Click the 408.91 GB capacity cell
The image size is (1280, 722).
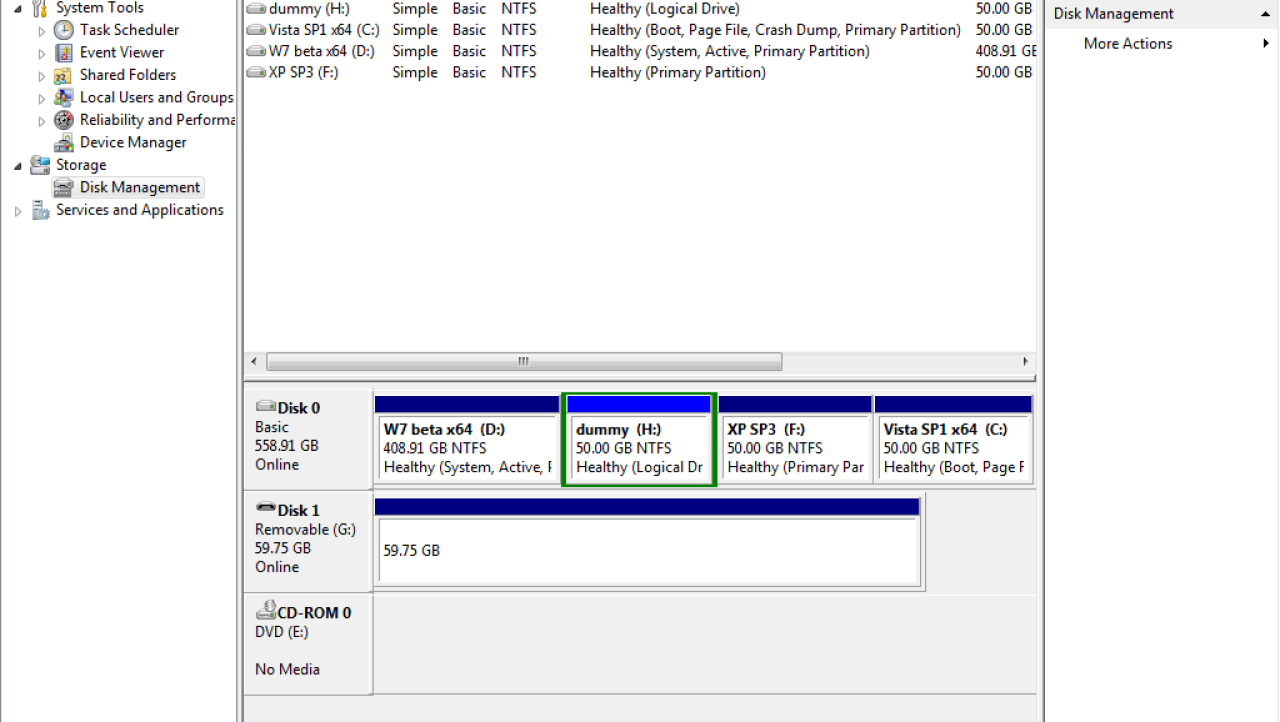[x=1005, y=51]
